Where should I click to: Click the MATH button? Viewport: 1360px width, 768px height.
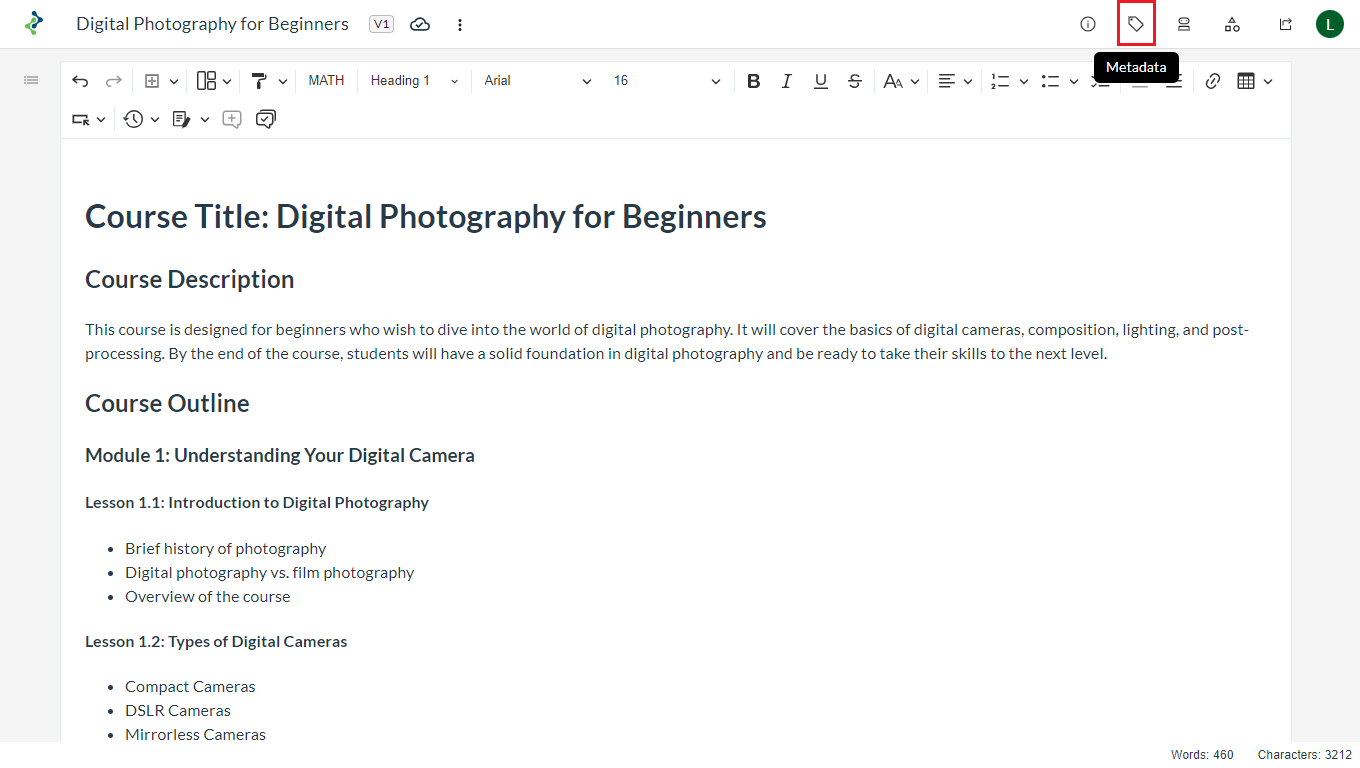pos(326,81)
